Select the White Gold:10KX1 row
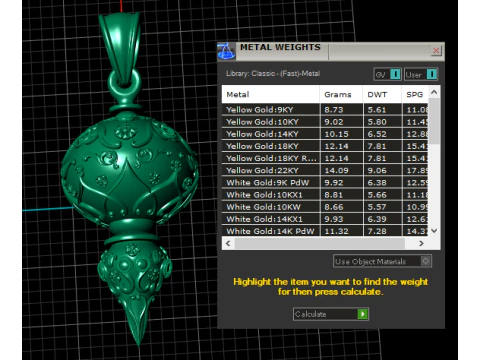The height and width of the screenshot is (360, 480). point(325,195)
